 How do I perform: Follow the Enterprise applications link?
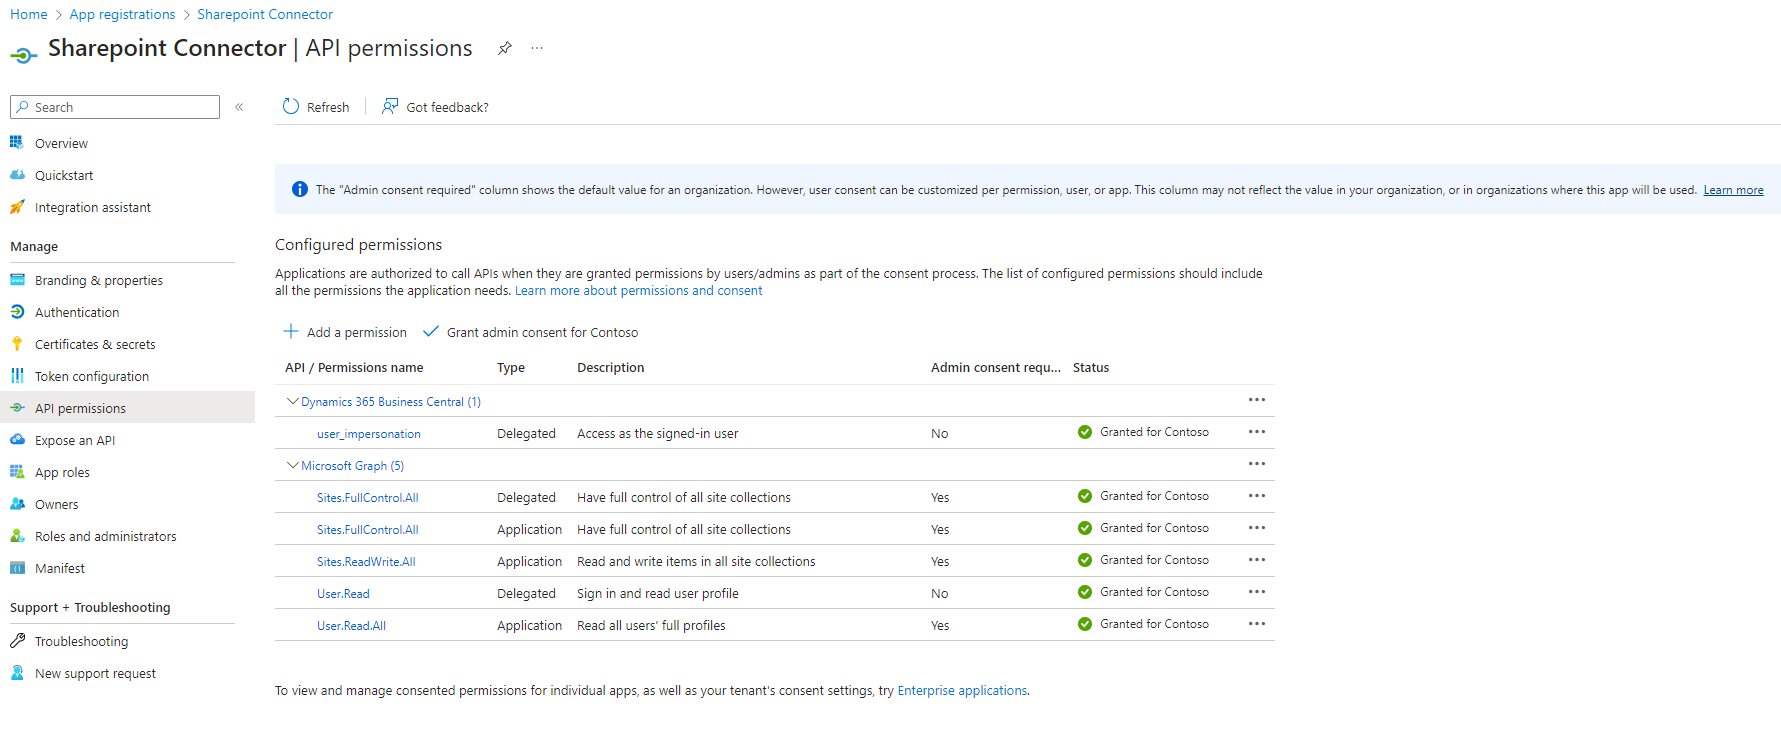pos(962,691)
